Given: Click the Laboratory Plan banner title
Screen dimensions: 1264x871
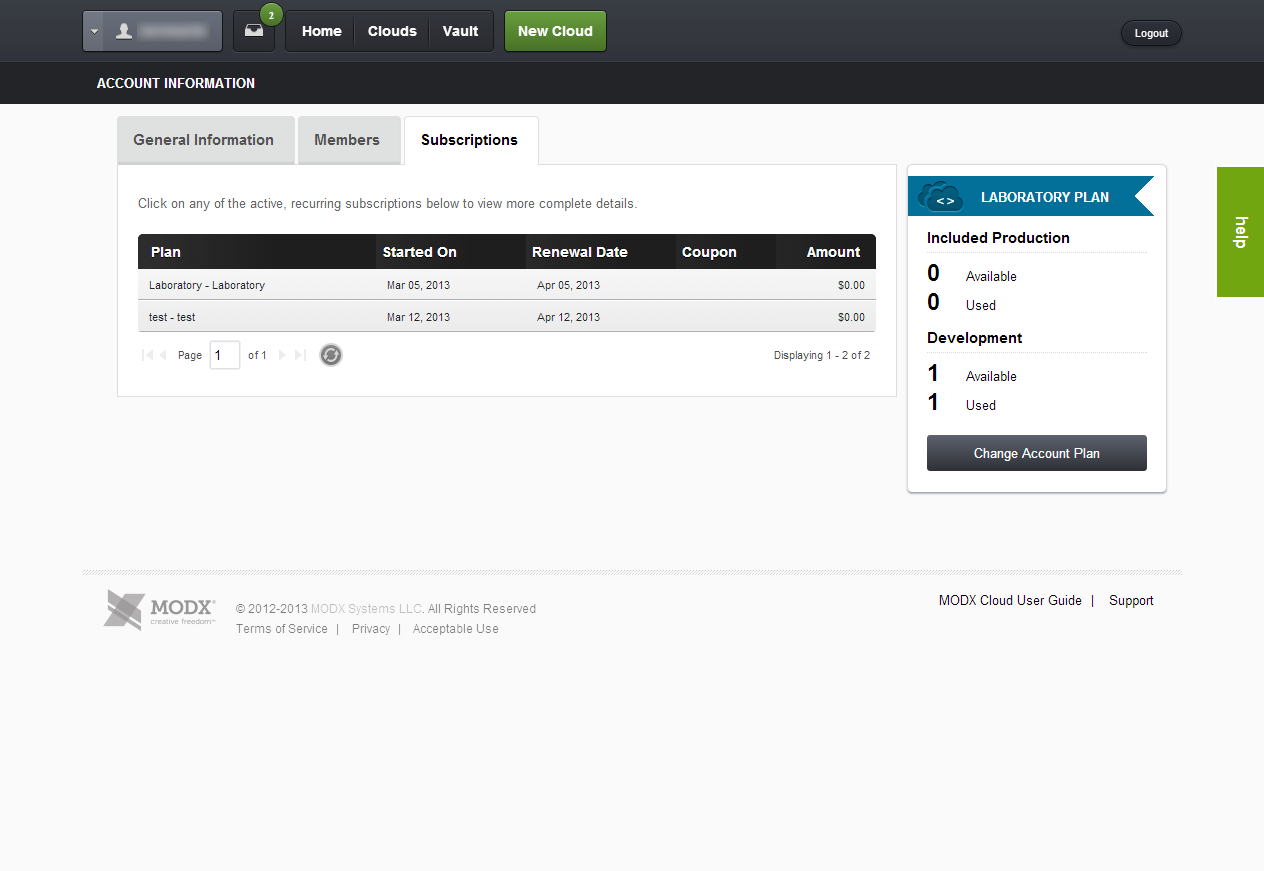Looking at the screenshot, I should (x=1045, y=197).
